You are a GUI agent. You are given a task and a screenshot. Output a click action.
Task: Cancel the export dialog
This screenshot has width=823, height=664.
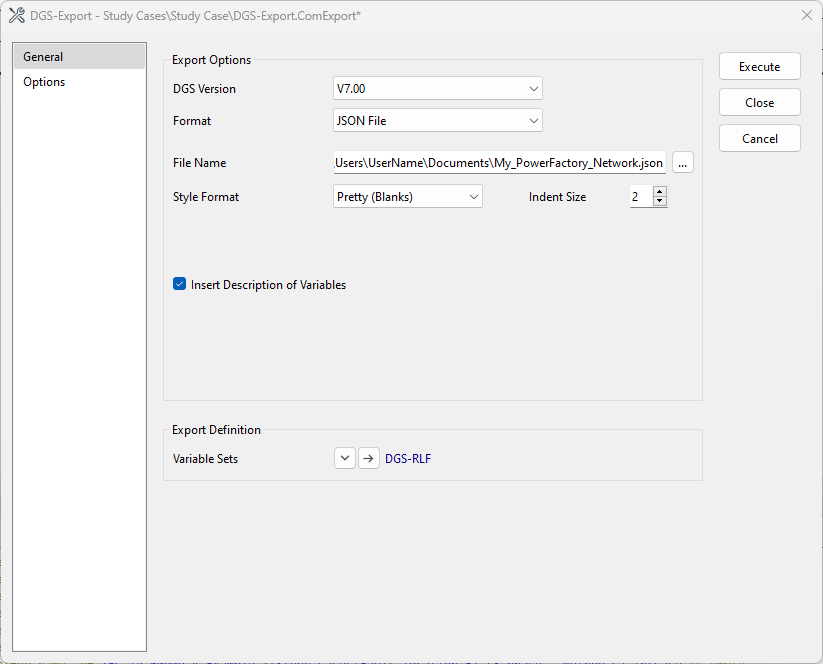[759, 139]
